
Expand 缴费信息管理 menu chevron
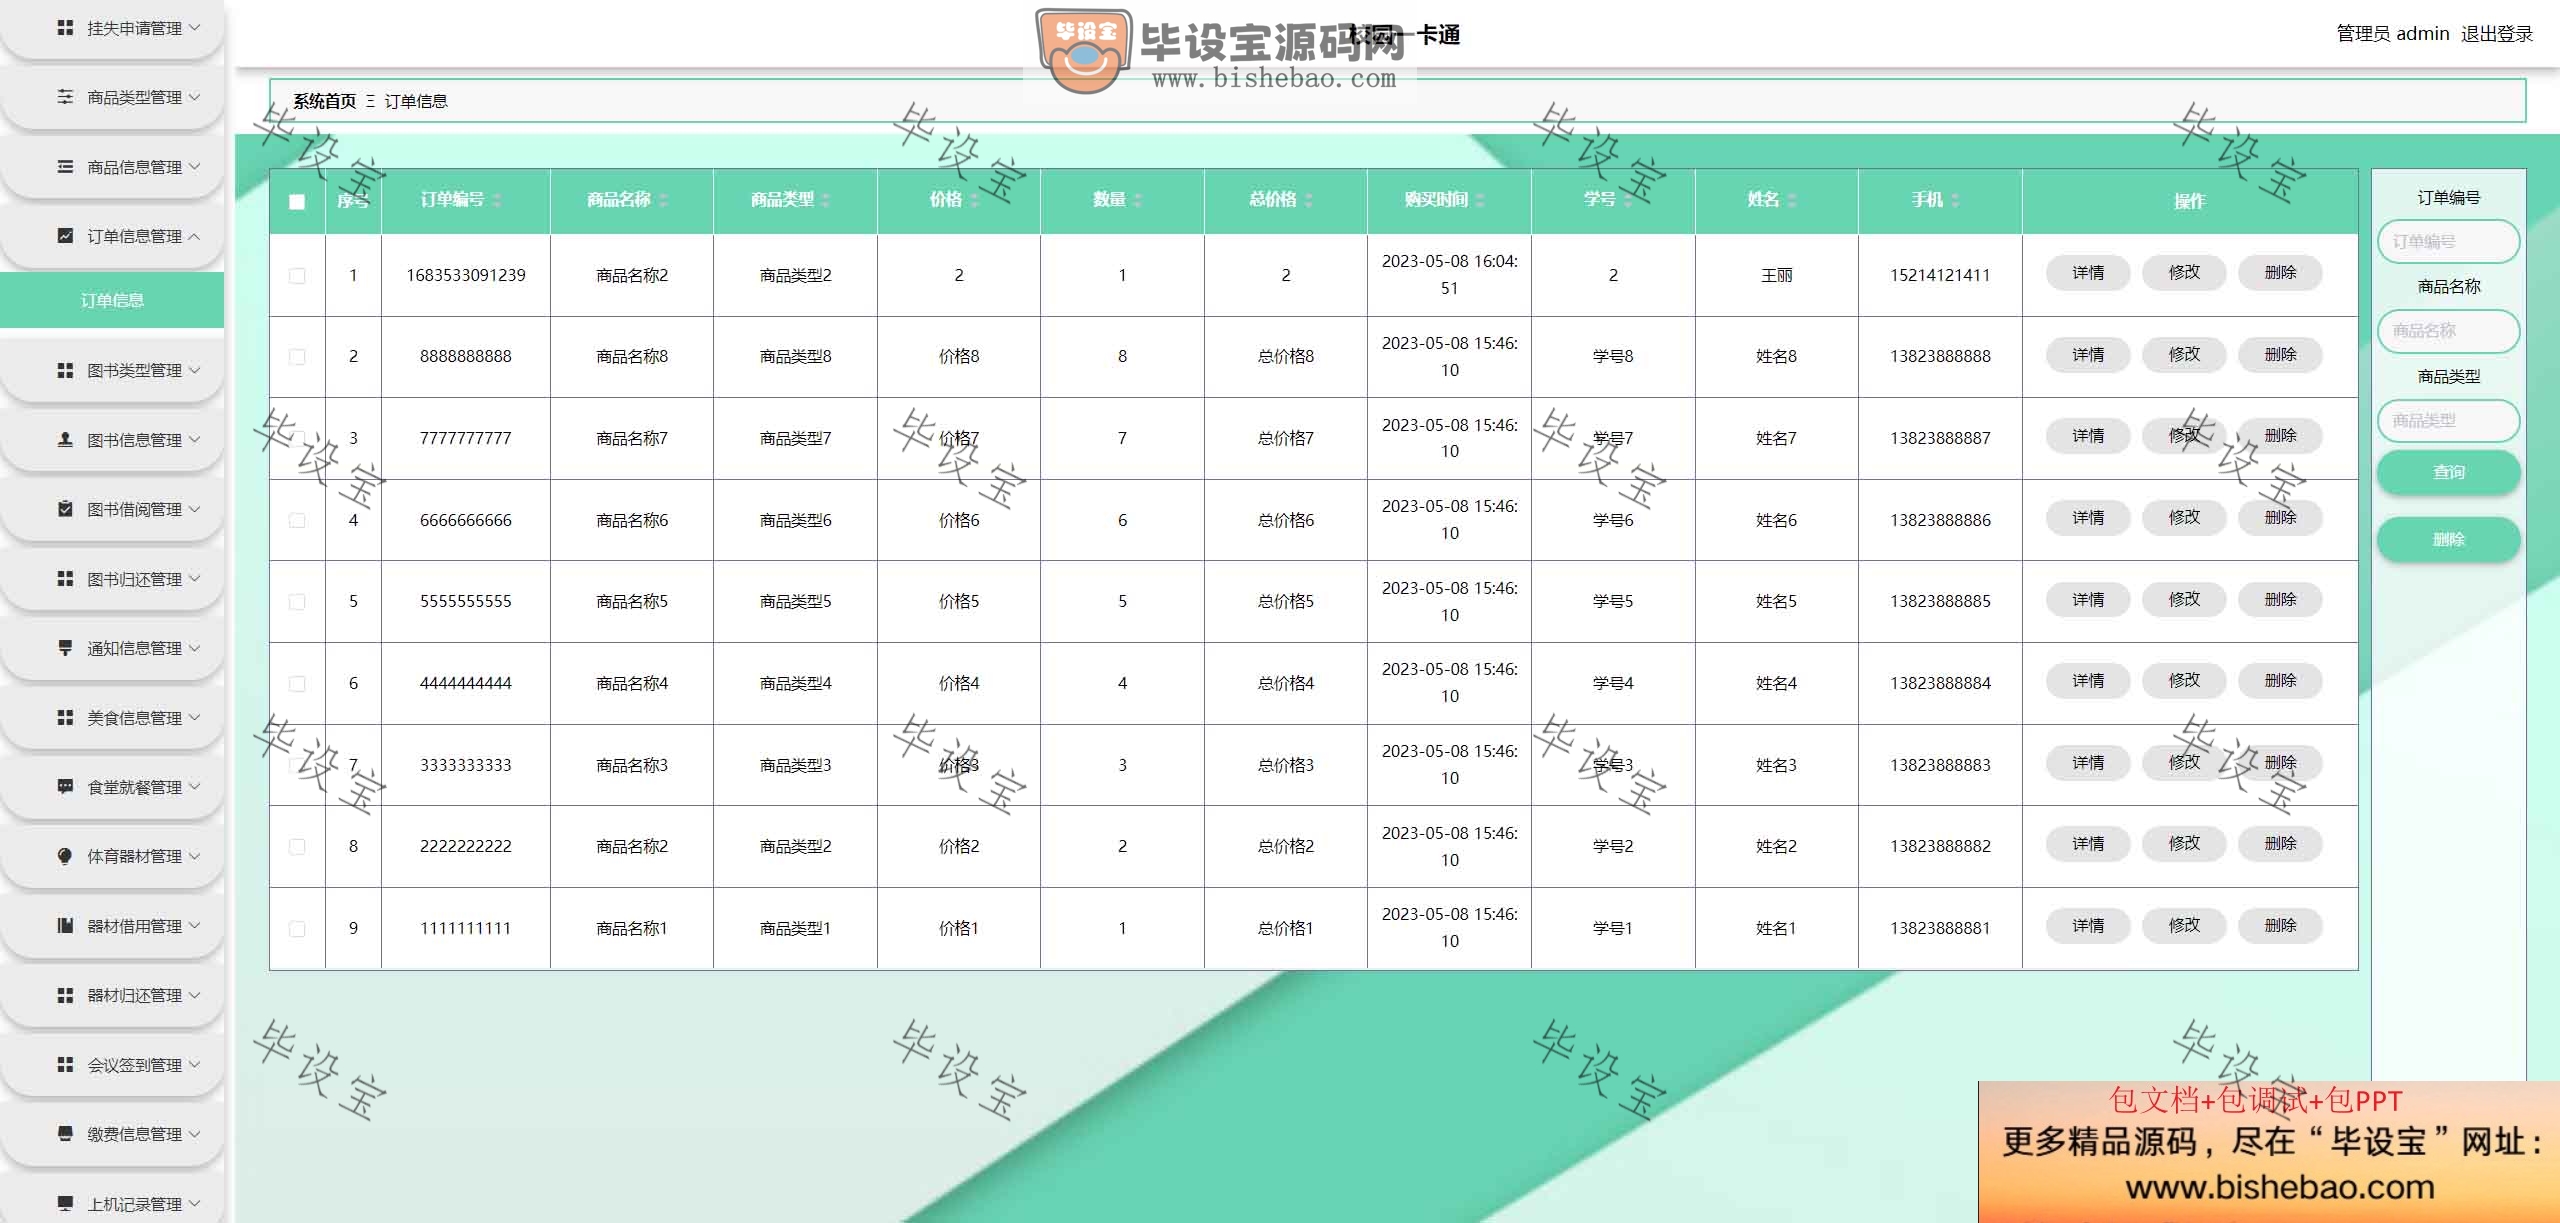pos(194,1134)
